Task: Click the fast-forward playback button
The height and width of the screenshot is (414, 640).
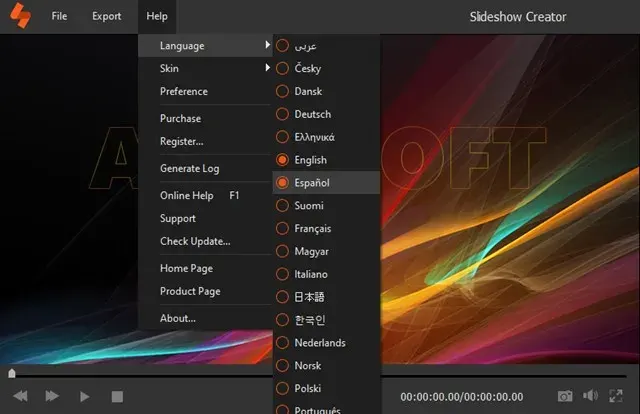Action: pos(52,396)
